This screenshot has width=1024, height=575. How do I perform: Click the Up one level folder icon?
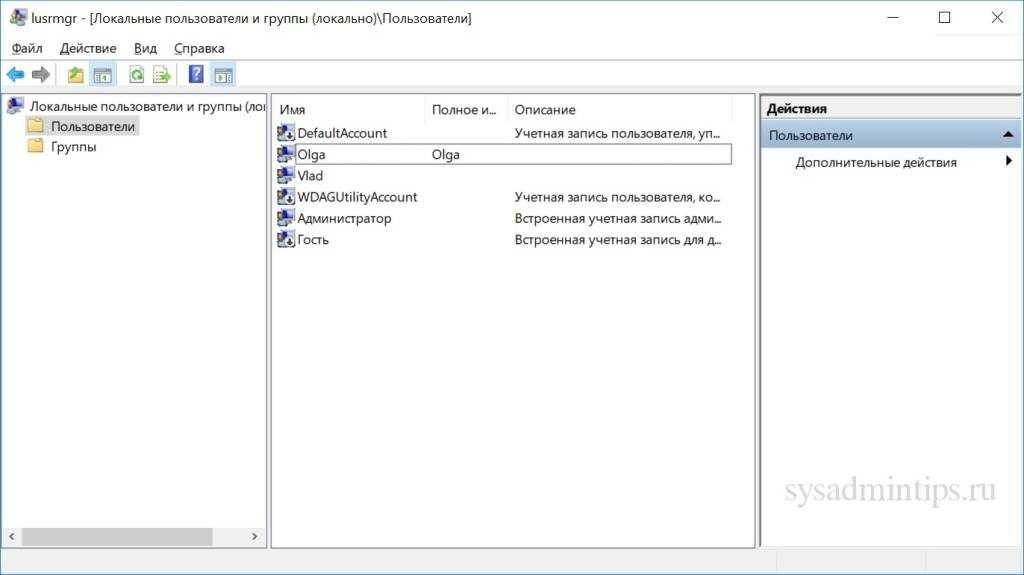pyautogui.click(x=75, y=75)
